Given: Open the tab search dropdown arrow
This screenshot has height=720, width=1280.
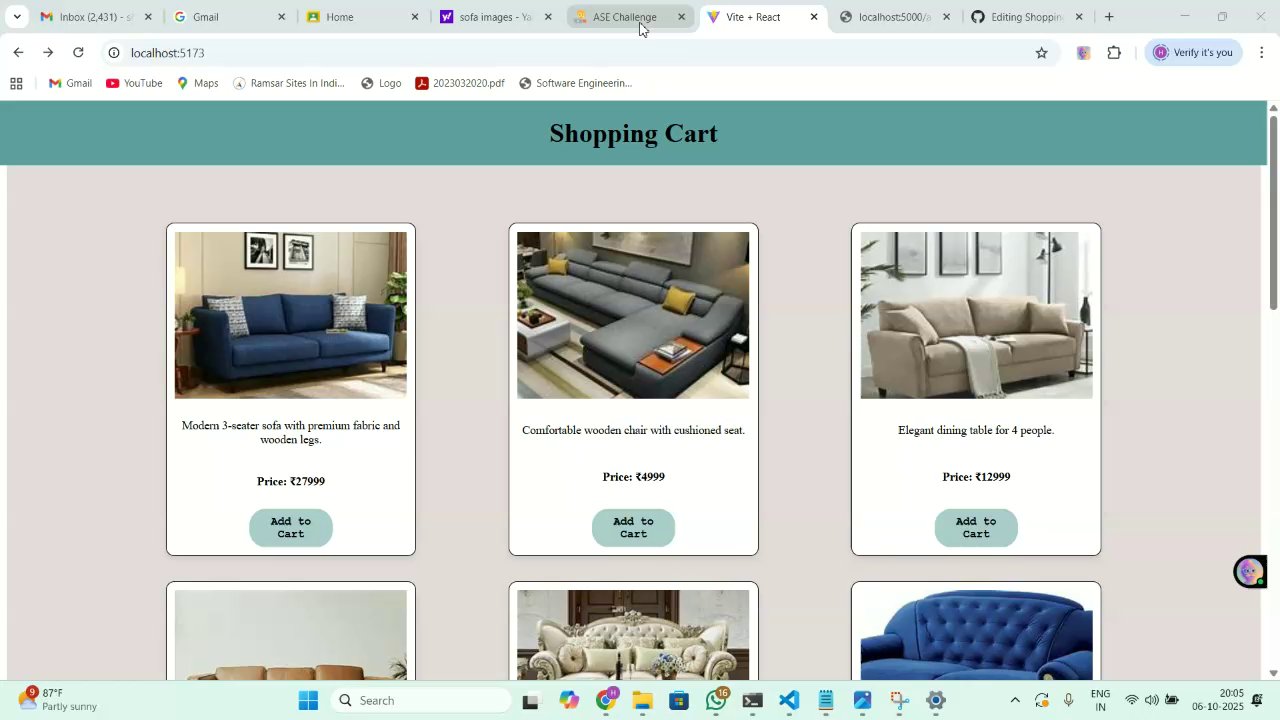Looking at the screenshot, I should coord(17,17).
